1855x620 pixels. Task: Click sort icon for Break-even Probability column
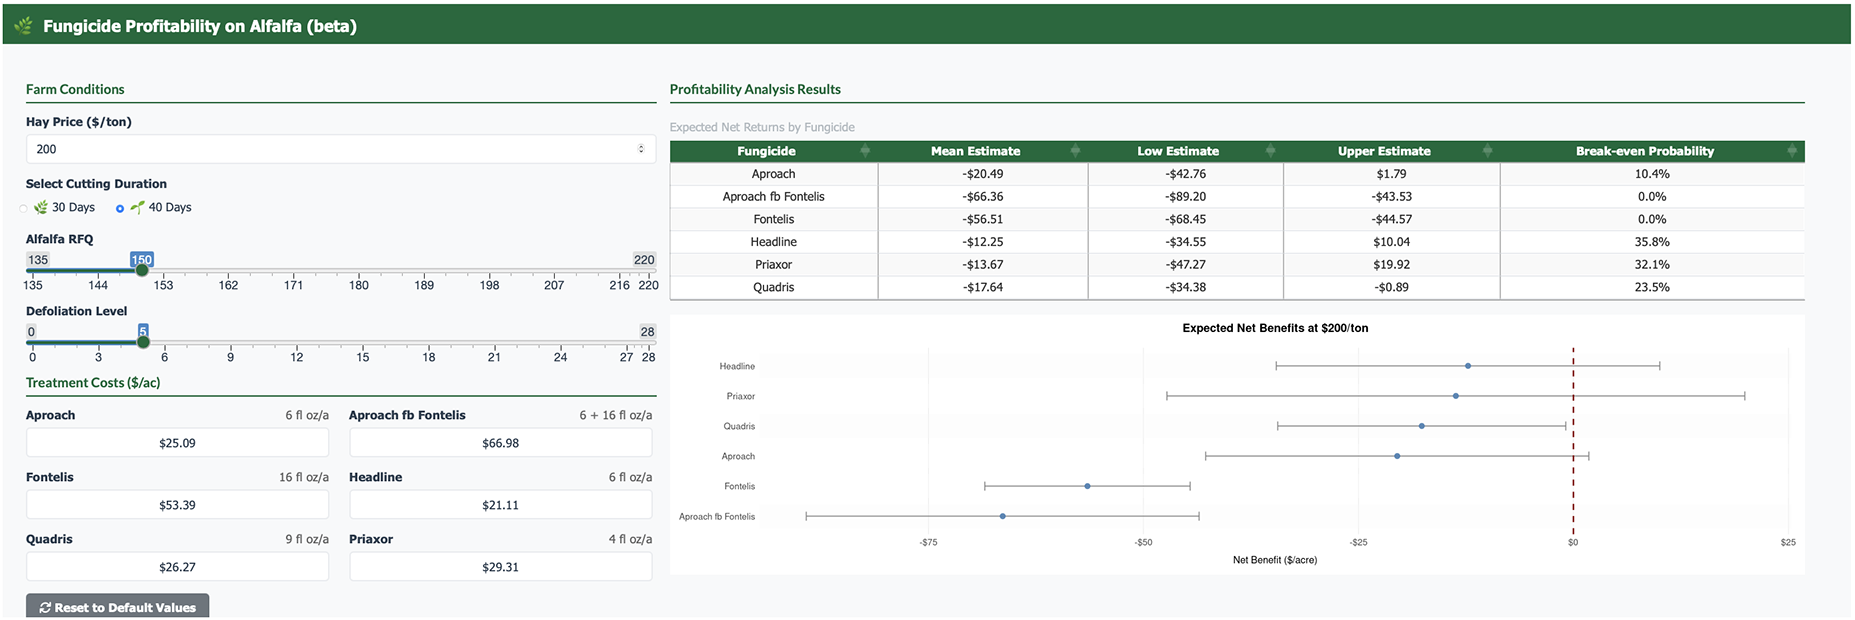(x=1792, y=151)
